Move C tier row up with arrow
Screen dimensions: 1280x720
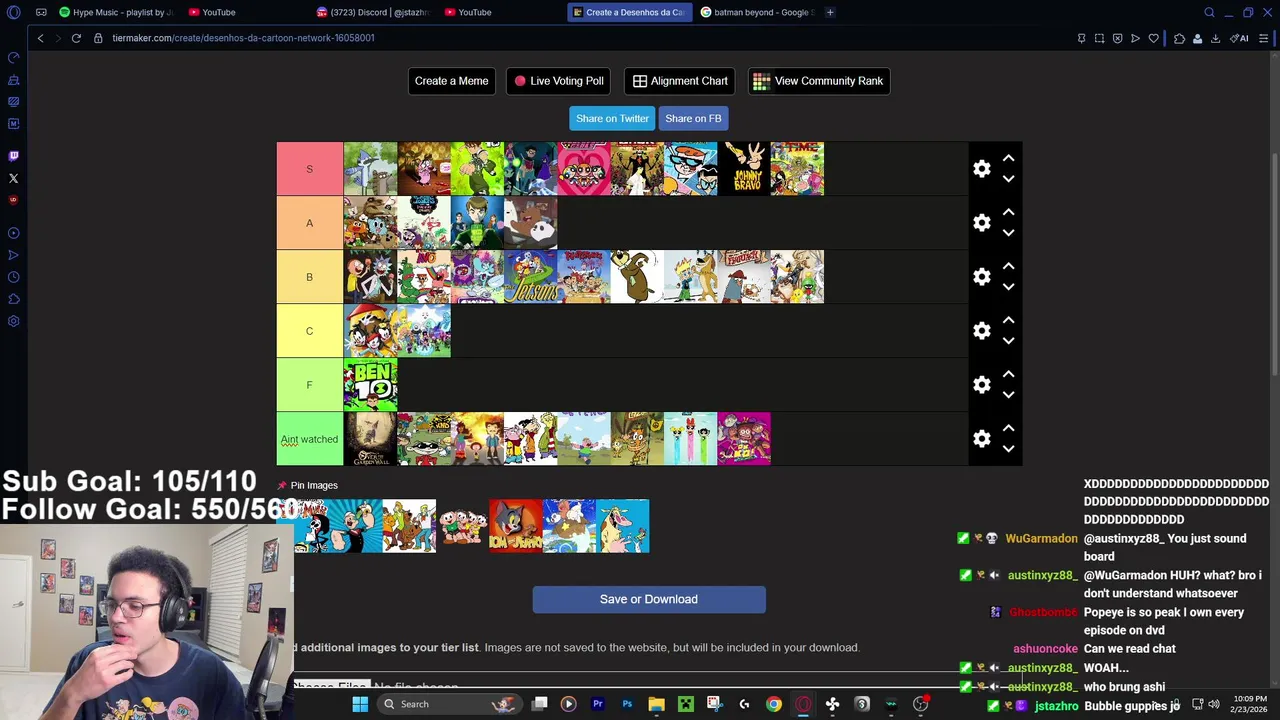pos(1008,320)
